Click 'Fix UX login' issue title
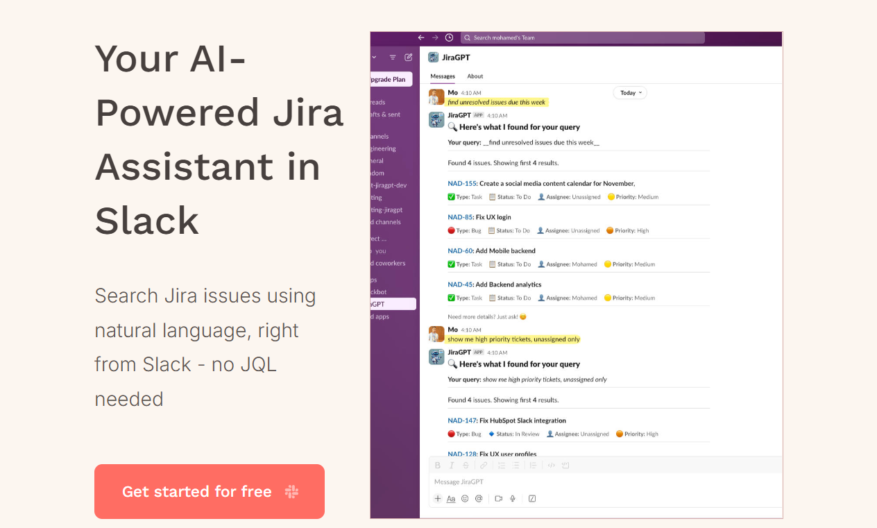The image size is (877, 528). pos(493,217)
